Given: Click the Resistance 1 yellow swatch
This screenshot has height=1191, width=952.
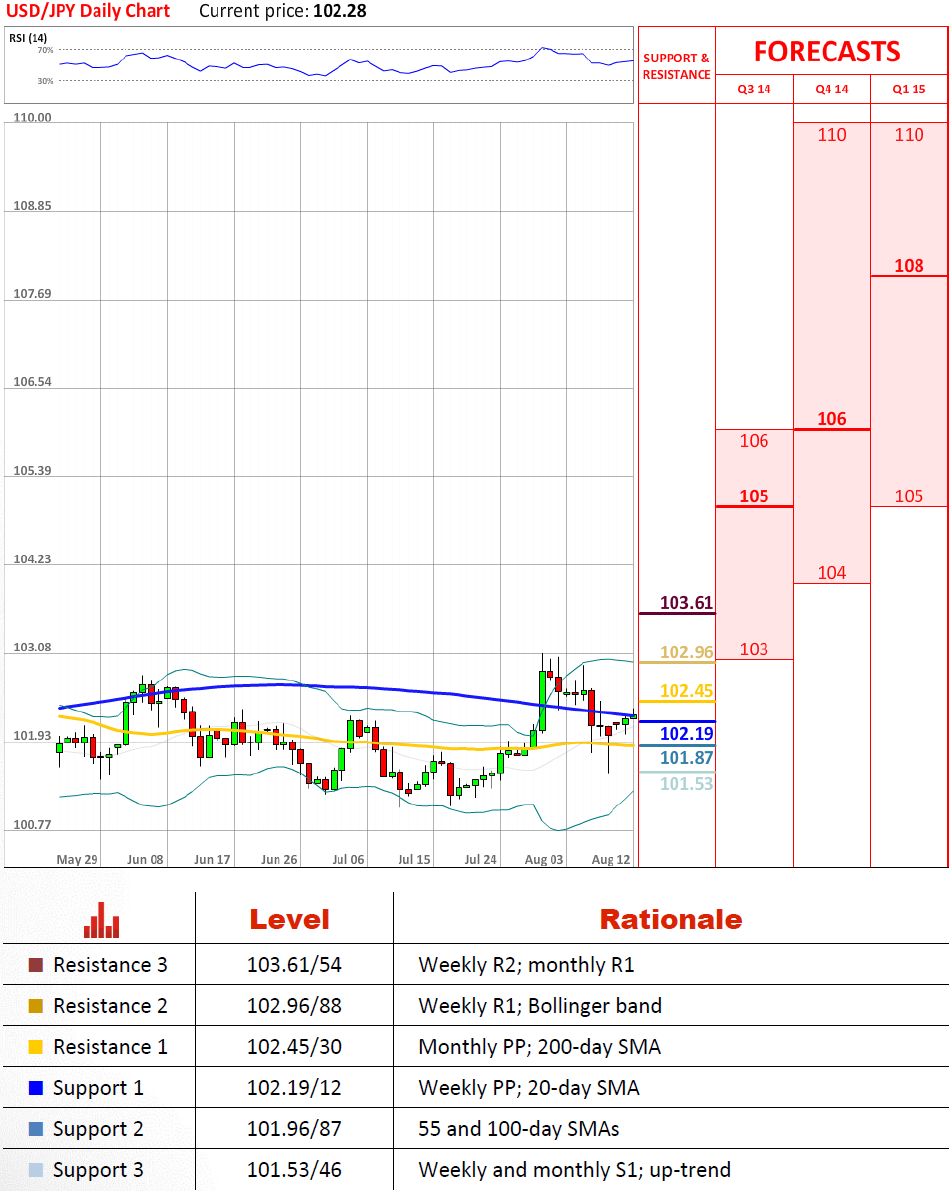Looking at the screenshot, I should (x=36, y=1047).
